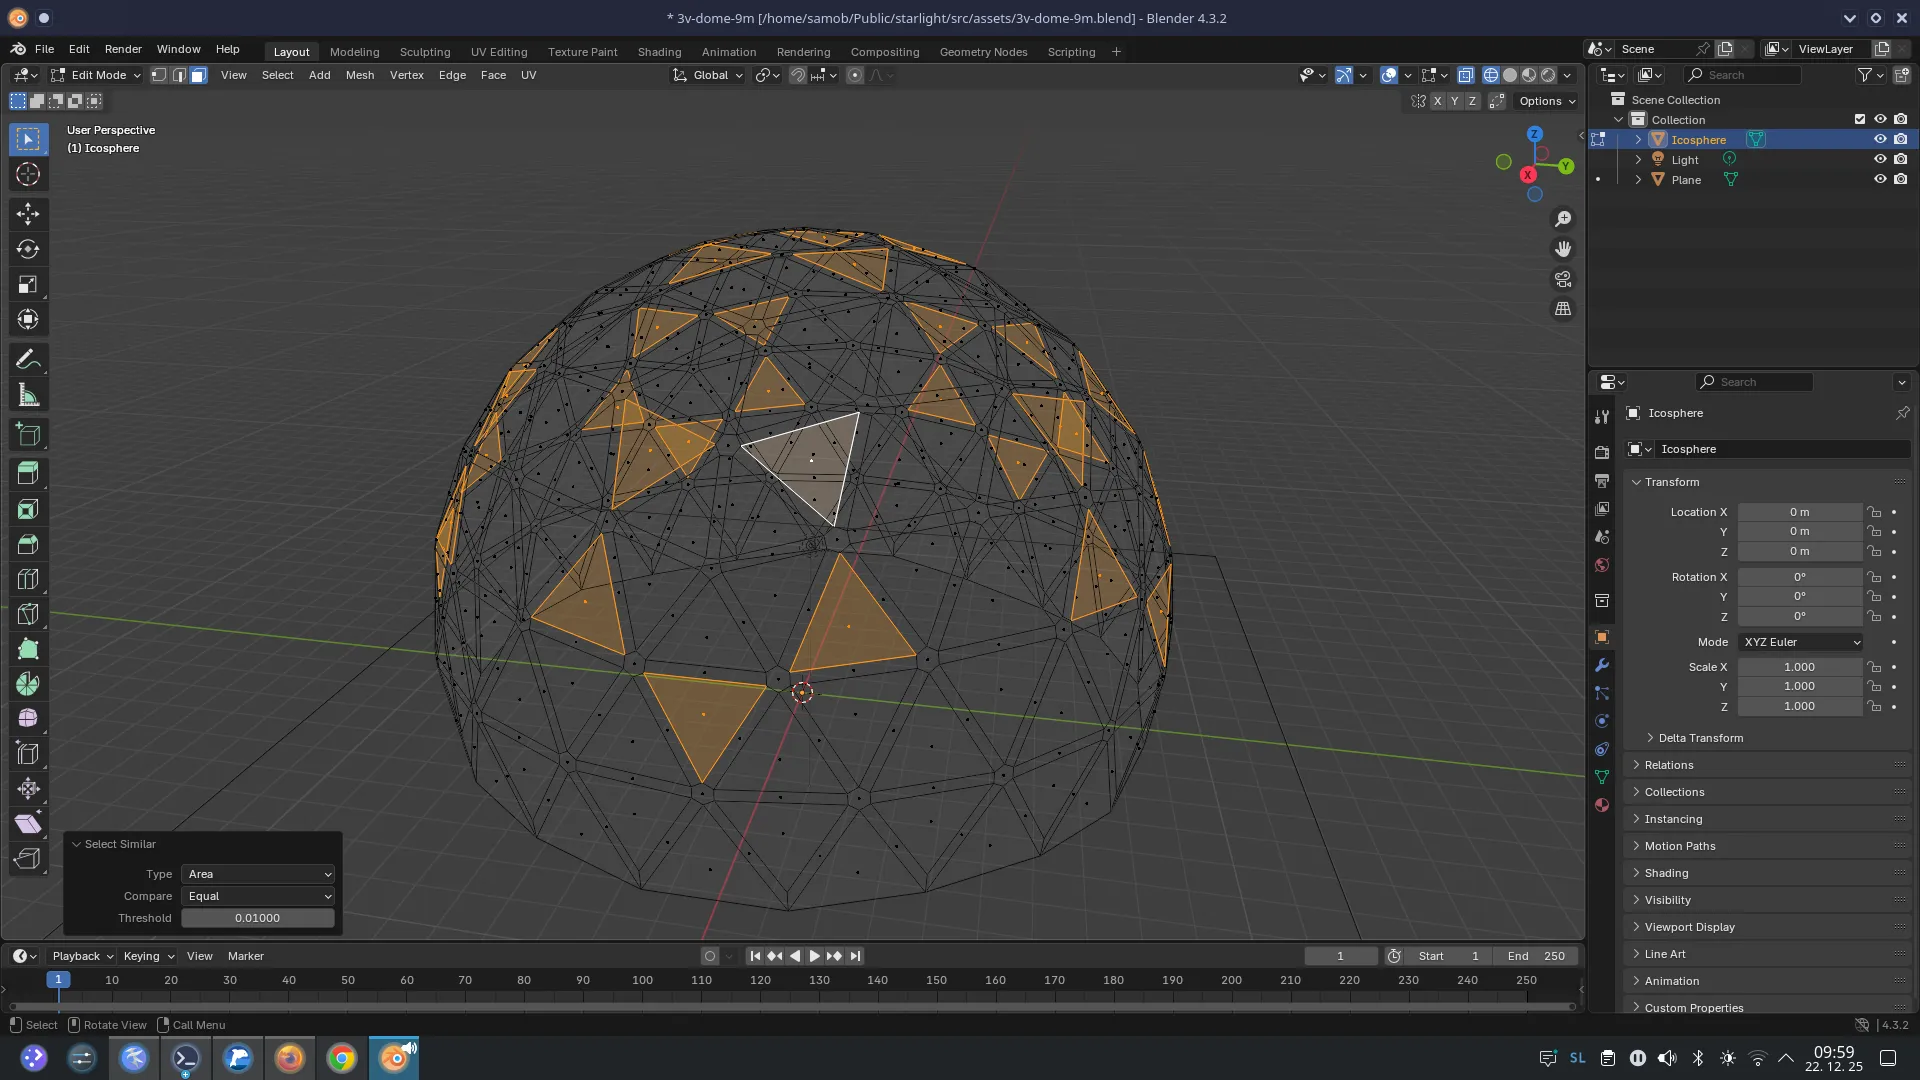Open the Mesh menu
Image resolution: width=1920 pixels, height=1080 pixels.
360,75
